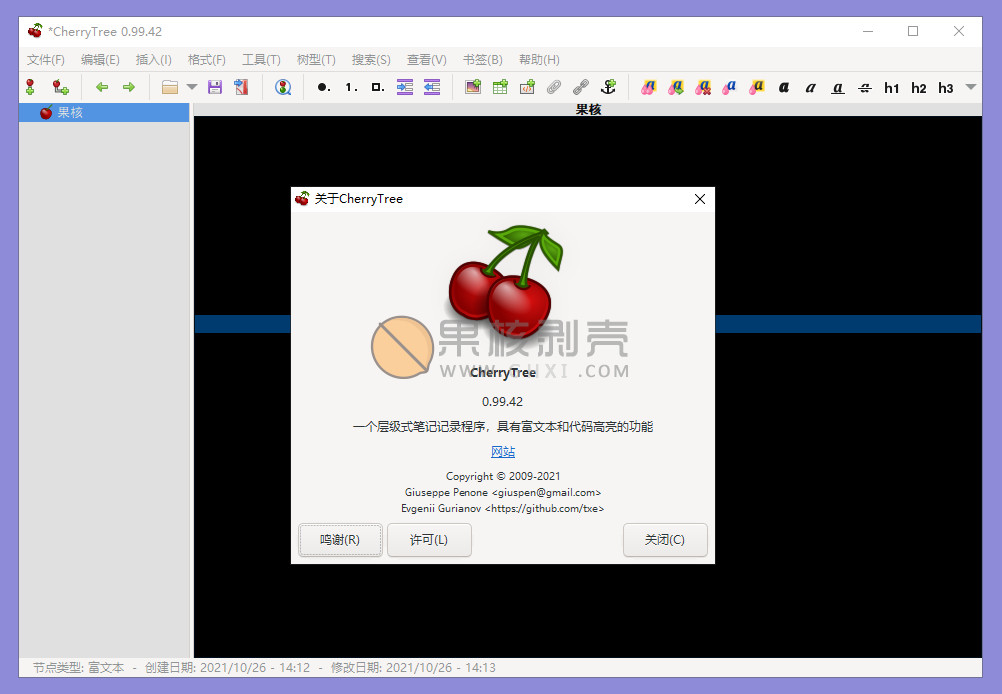Screen dimensions: 1002x694
Task: Click the save file floppy icon
Action: (x=215, y=87)
